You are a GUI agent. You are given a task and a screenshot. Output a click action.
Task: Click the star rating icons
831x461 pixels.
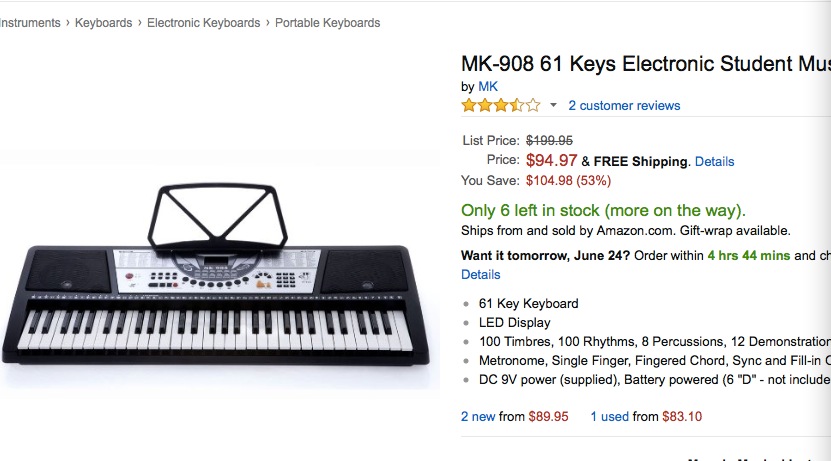(x=501, y=105)
